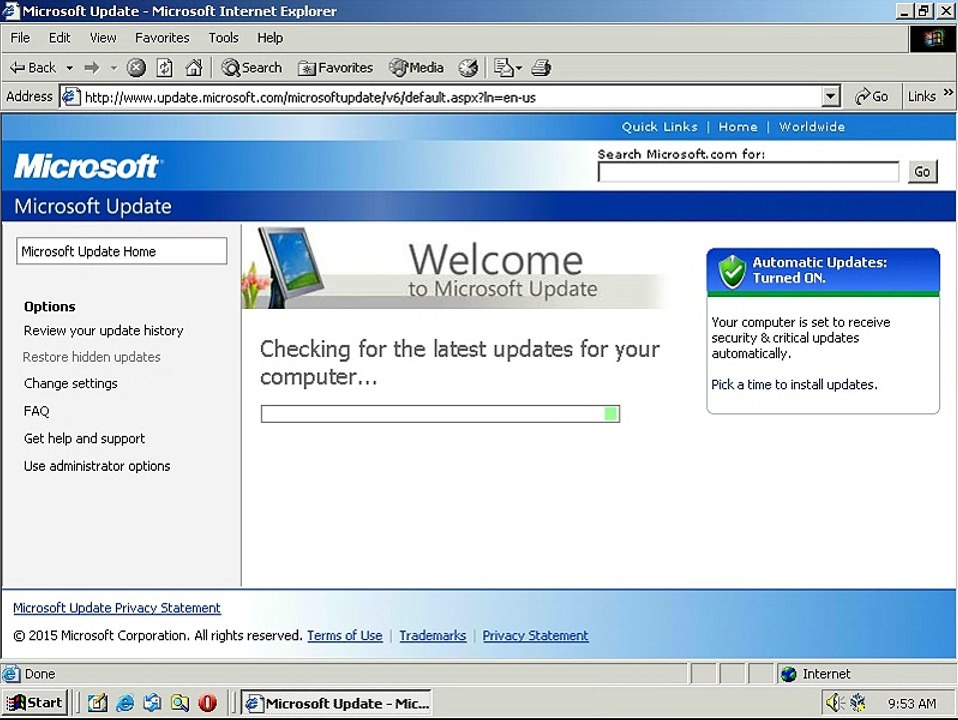Click the Go button next to Microsoft.com search
Screen dimensions: 958x720
(923, 172)
